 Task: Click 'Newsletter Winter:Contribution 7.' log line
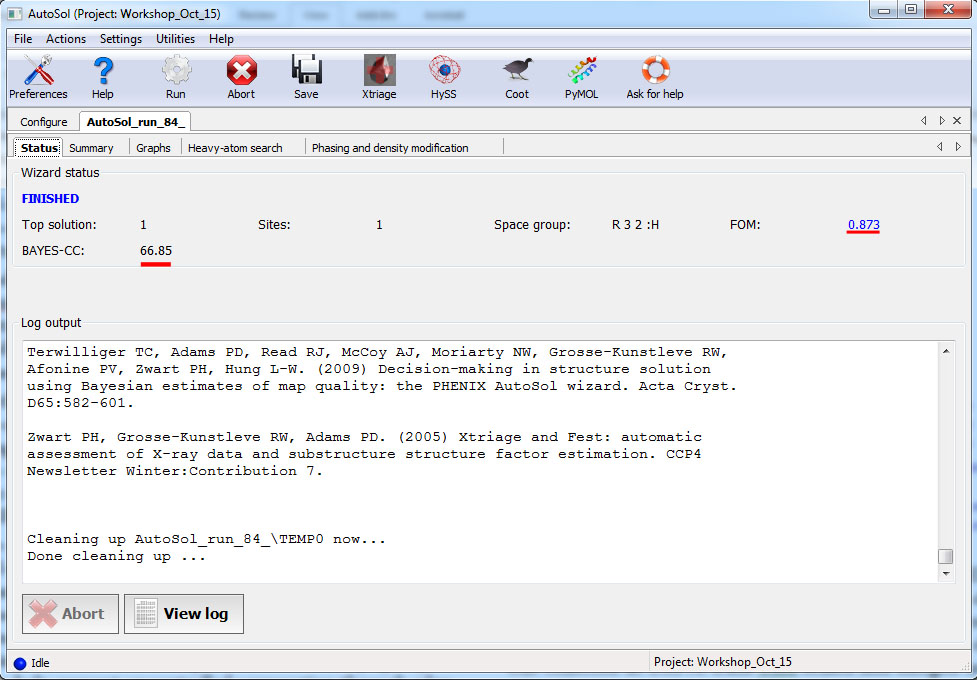tap(175, 471)
